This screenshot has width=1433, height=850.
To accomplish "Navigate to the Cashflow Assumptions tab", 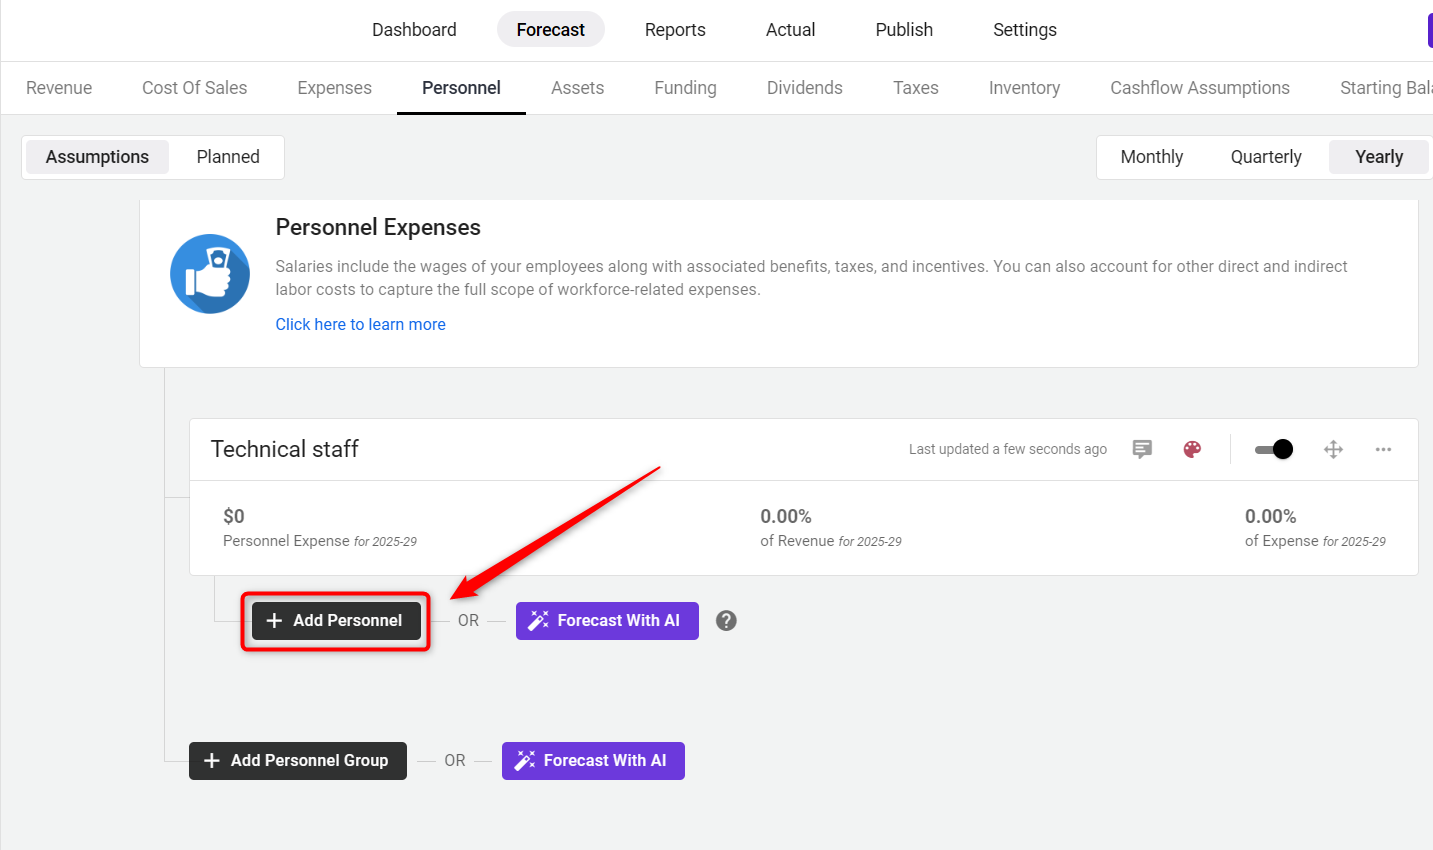I will [1199, 88].
